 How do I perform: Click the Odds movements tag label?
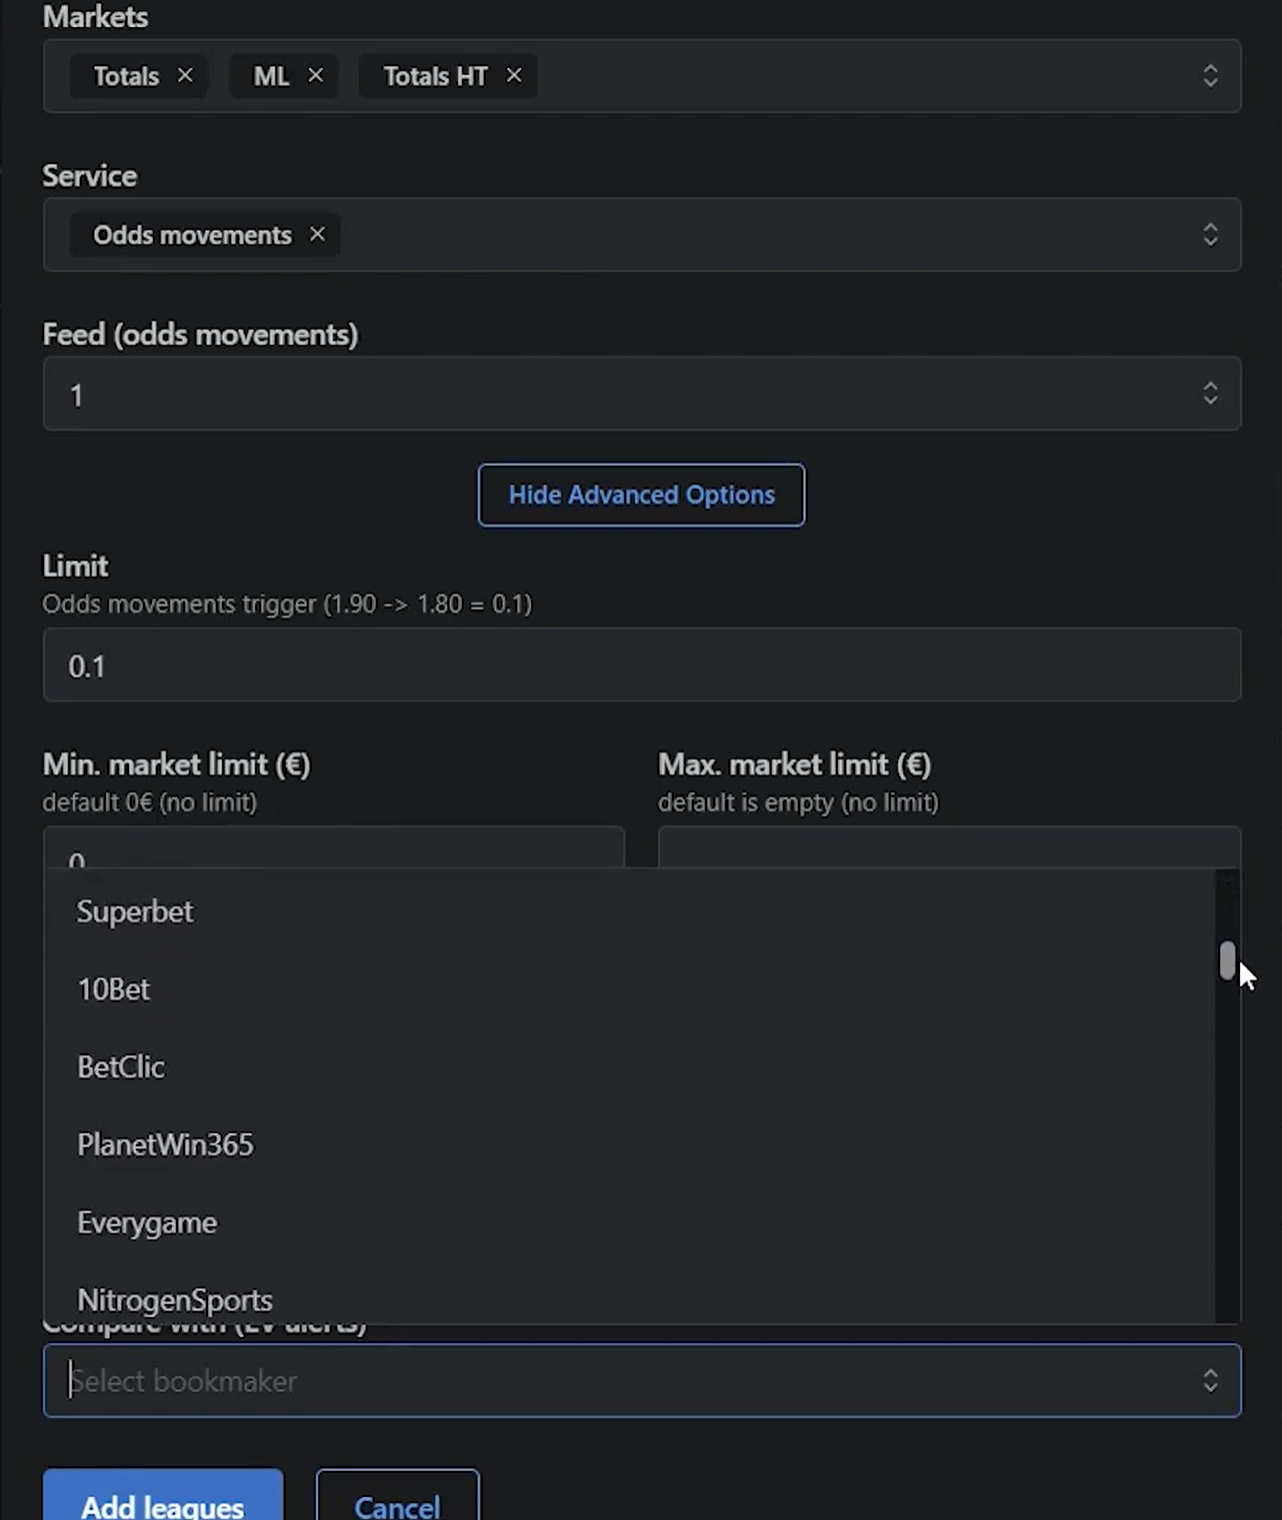192,235
